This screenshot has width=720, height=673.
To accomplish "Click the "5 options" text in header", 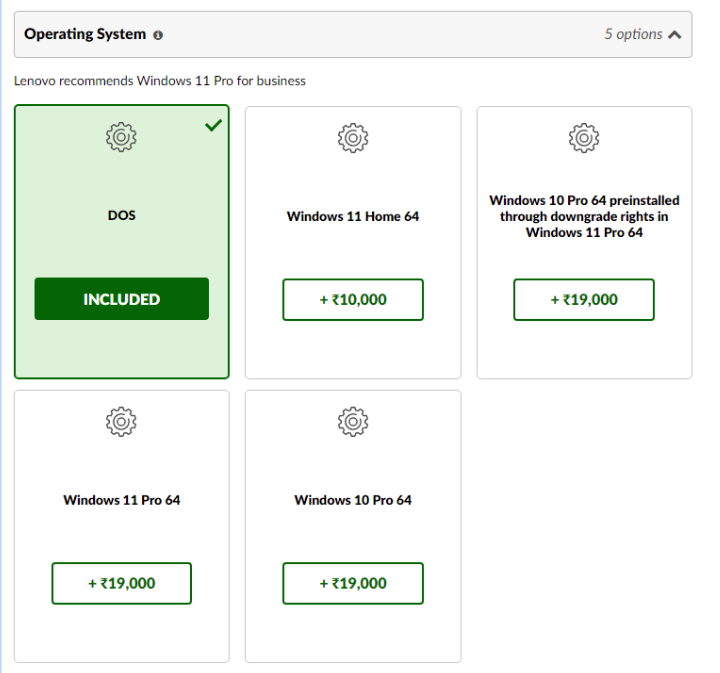I will [633, 35].
